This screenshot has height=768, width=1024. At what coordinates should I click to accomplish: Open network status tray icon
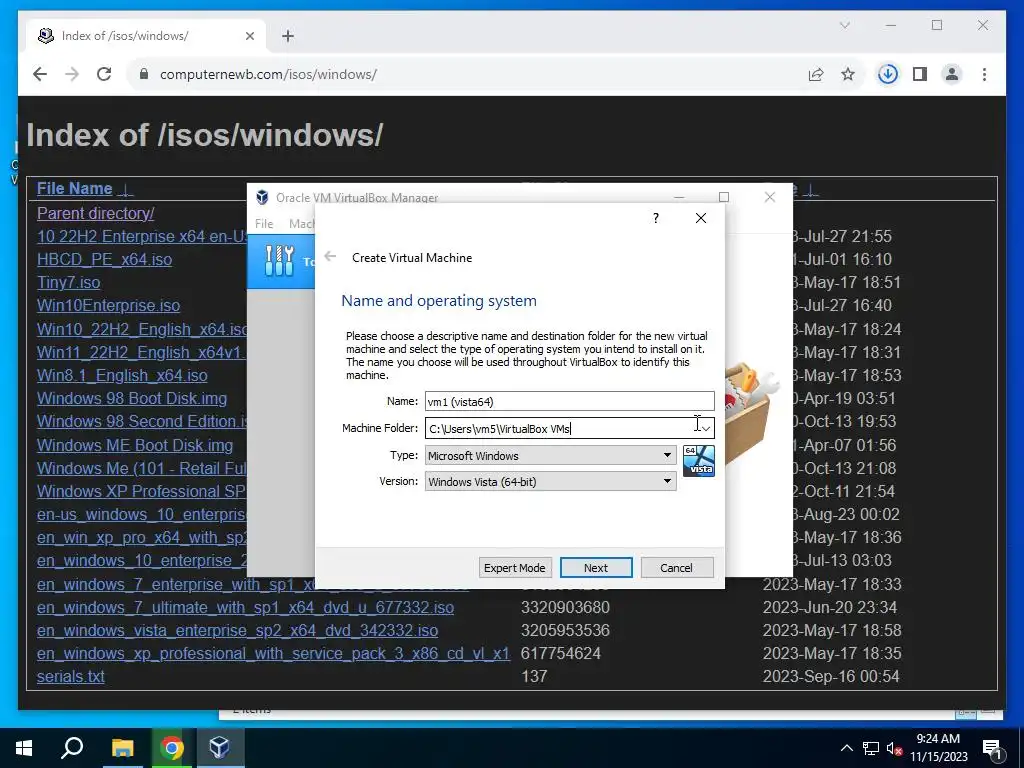[x=871, y=748]
